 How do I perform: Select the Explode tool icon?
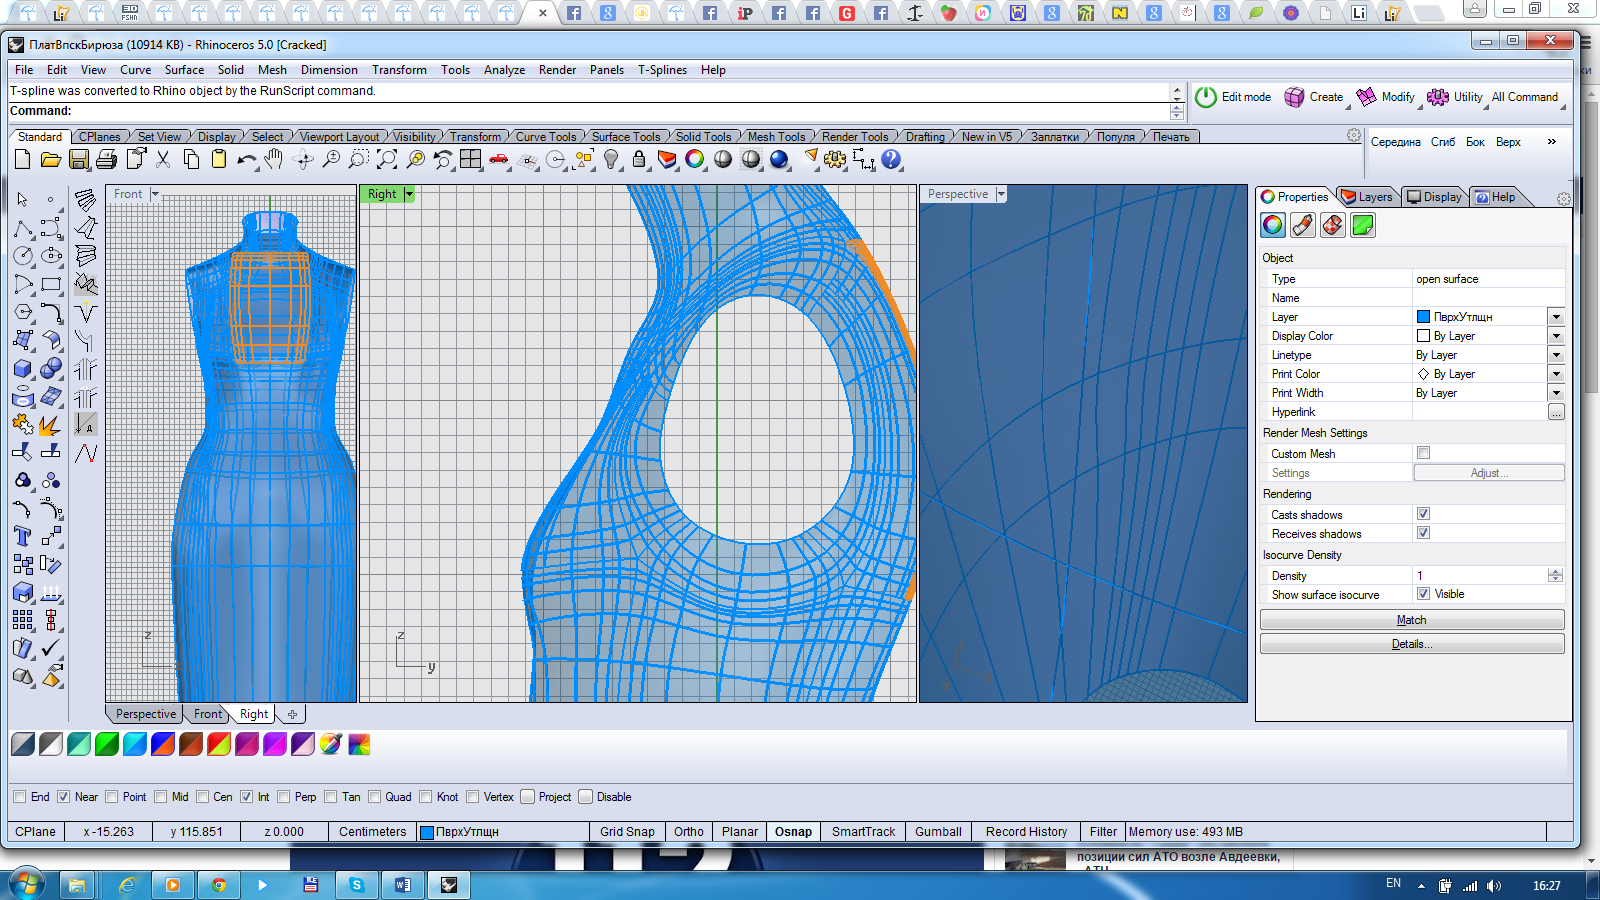tap(50, 426)
